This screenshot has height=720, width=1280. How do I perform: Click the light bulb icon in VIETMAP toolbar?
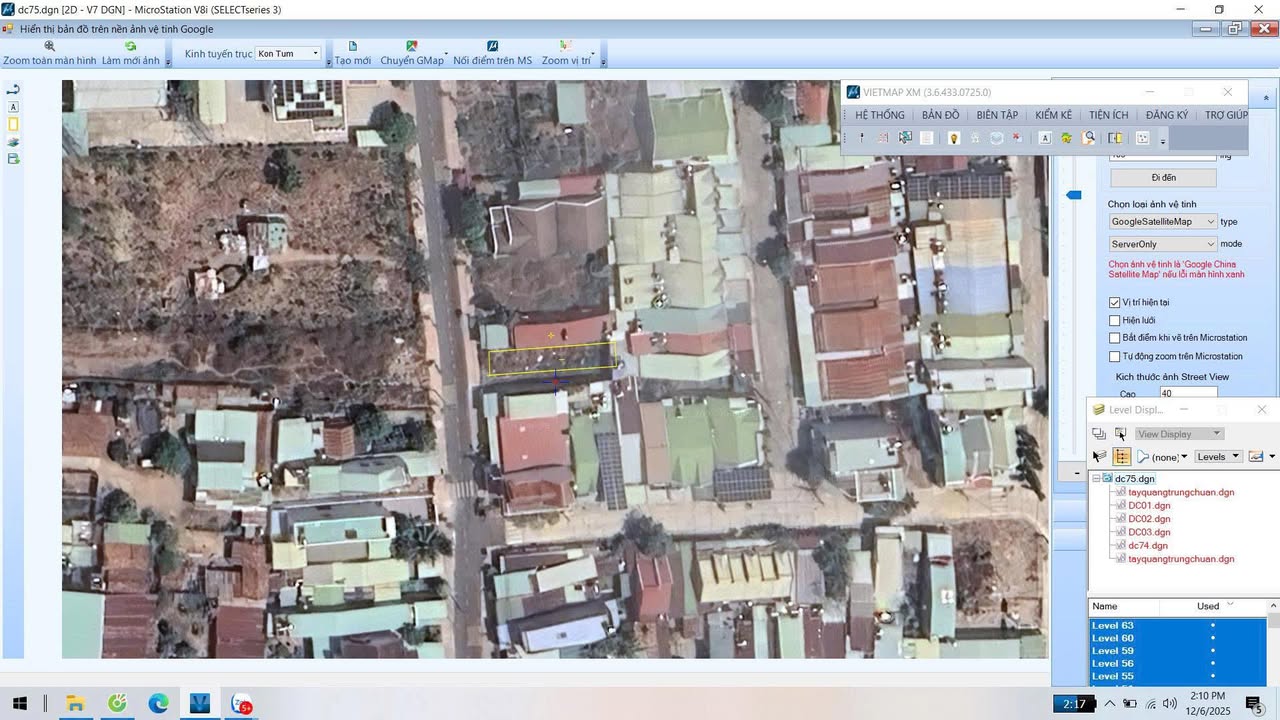coord(954,138)
